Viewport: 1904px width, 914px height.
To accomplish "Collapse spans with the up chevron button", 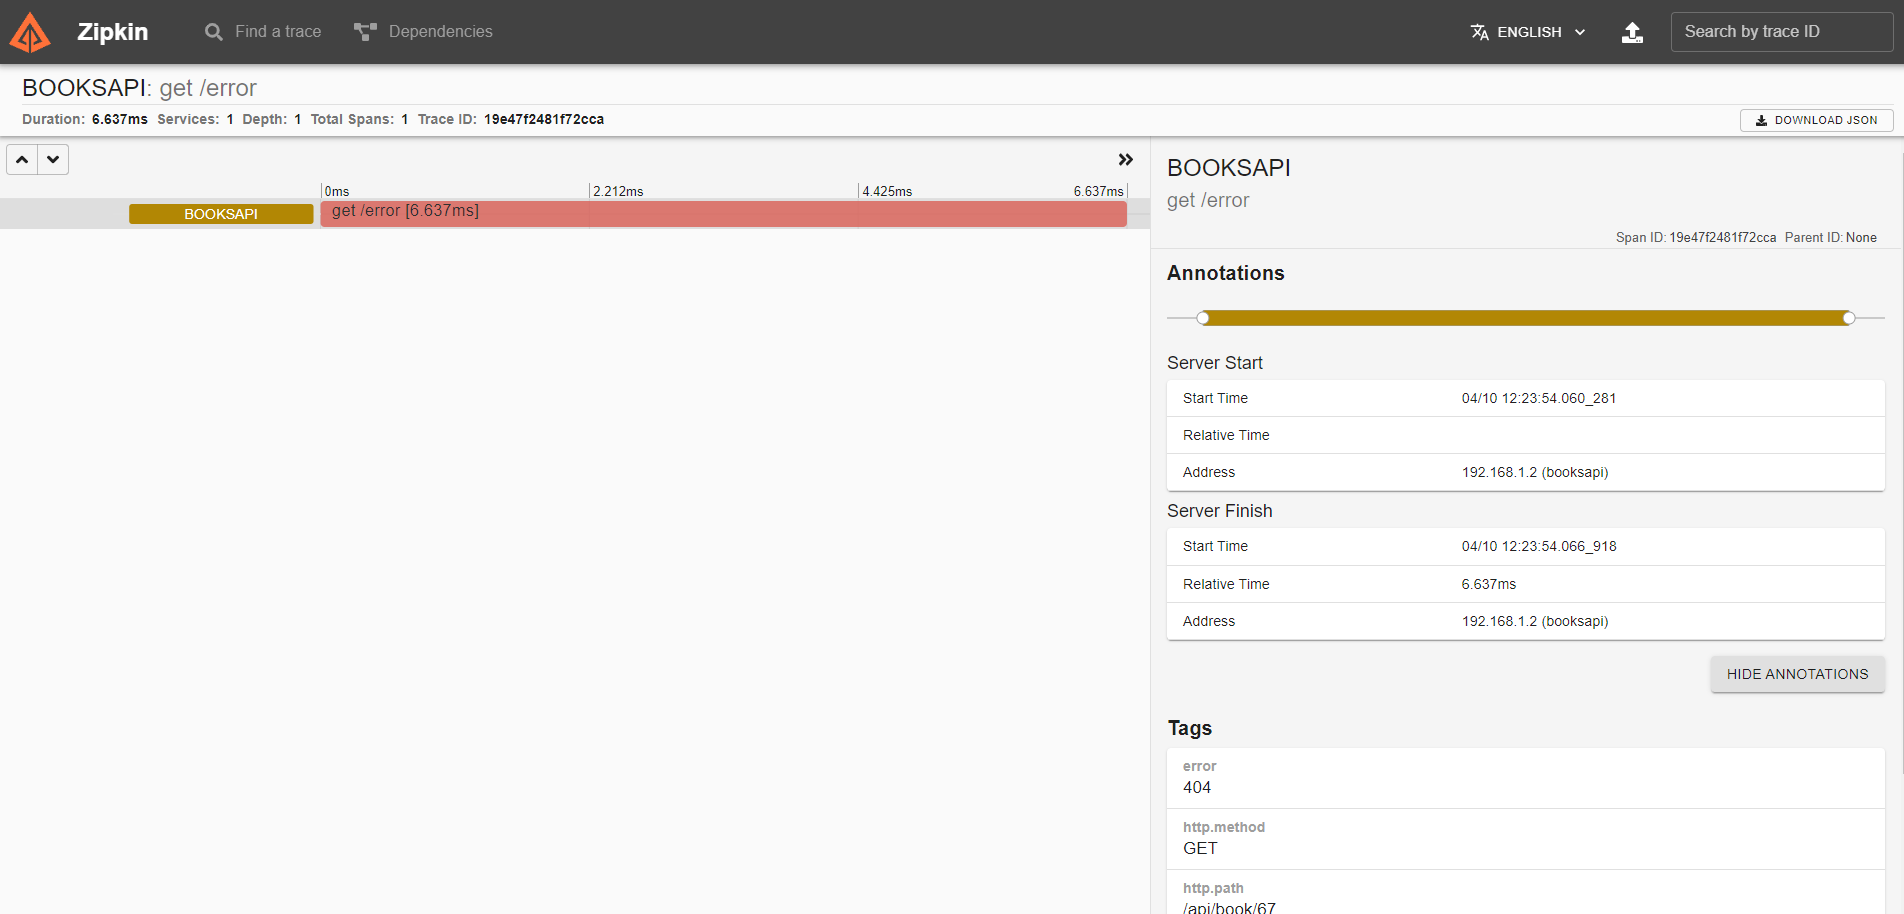I will [x=22, y=160].
